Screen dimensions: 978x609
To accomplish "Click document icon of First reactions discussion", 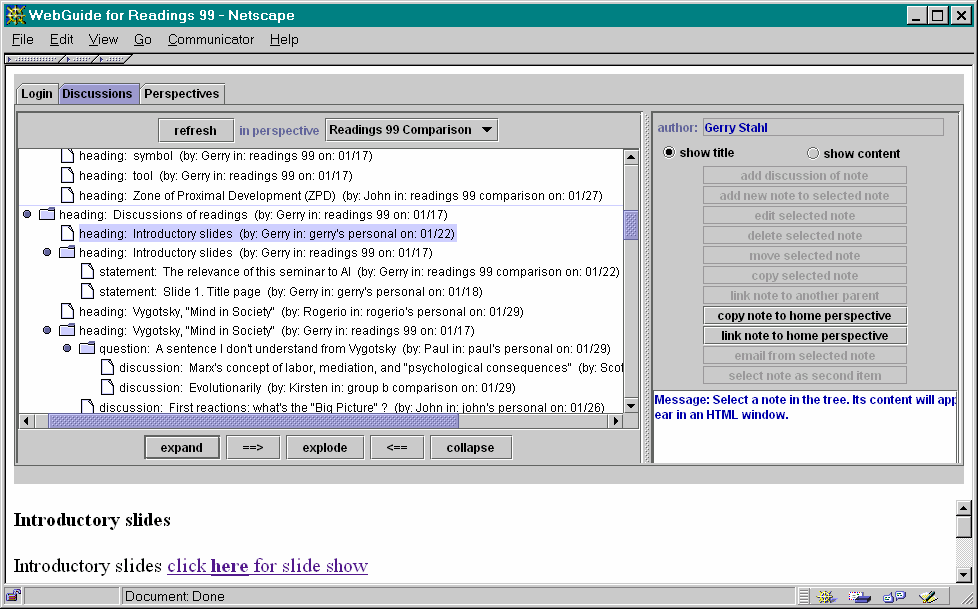I will tap(87, 407).
